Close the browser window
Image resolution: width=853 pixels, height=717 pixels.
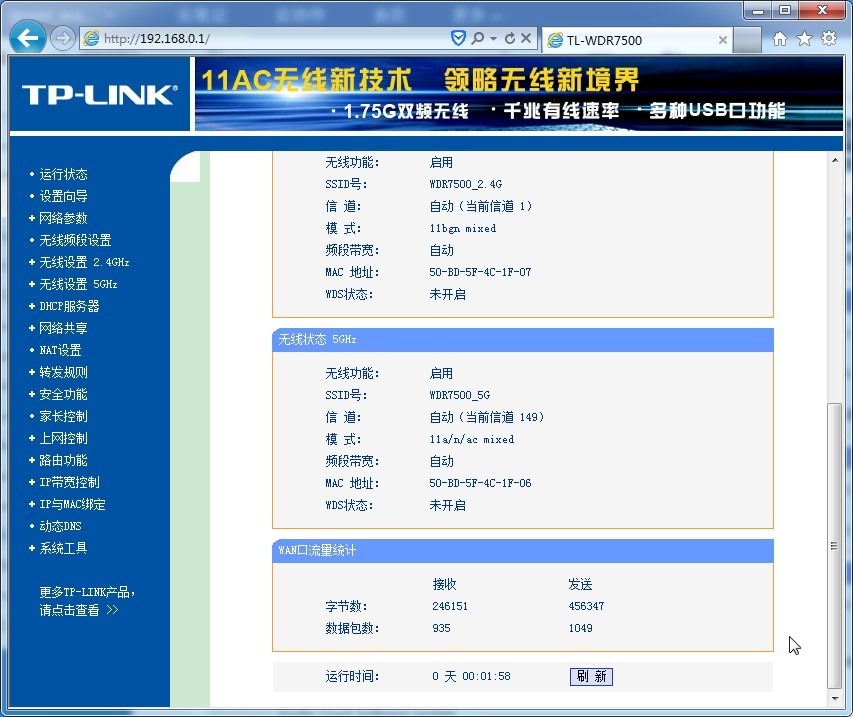coord(823,10)
